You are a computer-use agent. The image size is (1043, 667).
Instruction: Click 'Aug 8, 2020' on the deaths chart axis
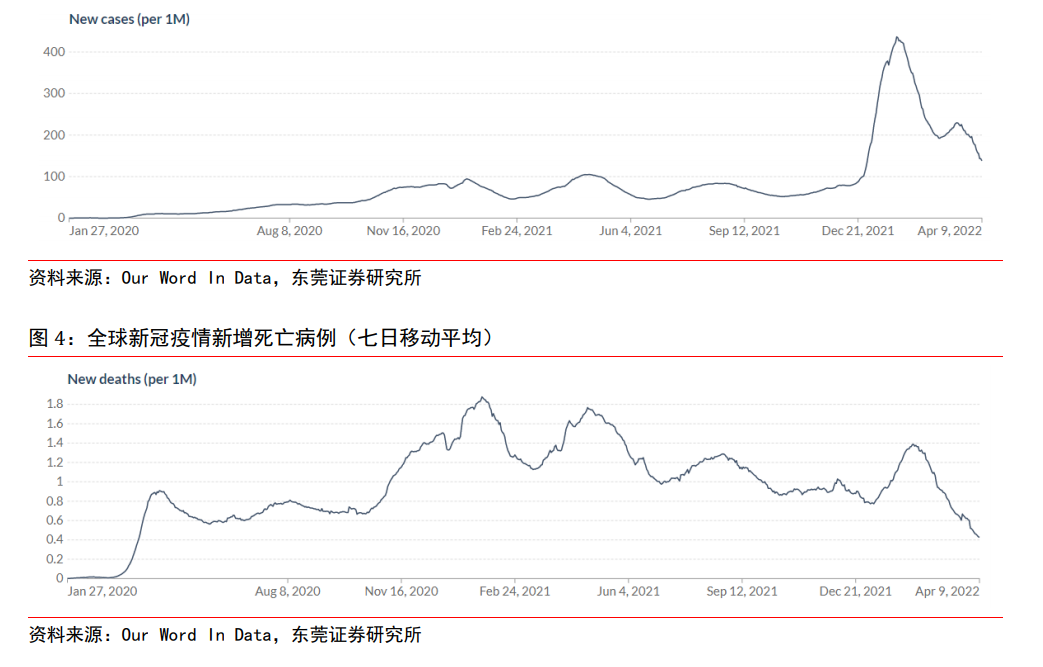coord(287,591)
